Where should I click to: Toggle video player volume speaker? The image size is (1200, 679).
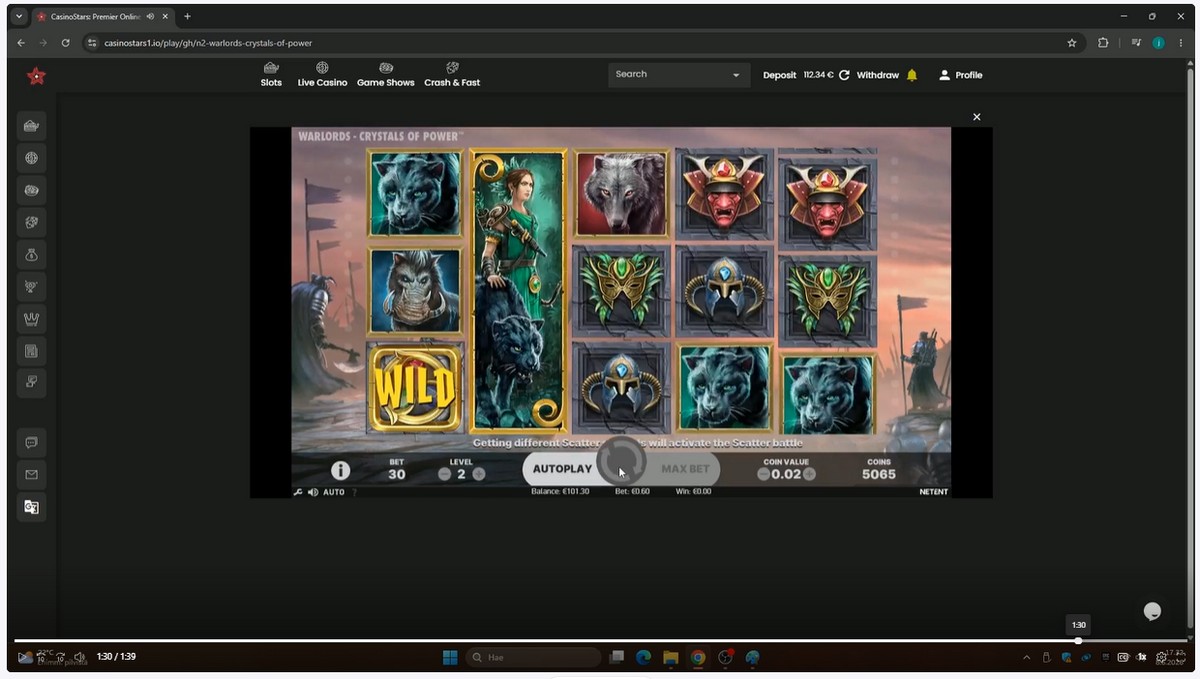[80, 657]
